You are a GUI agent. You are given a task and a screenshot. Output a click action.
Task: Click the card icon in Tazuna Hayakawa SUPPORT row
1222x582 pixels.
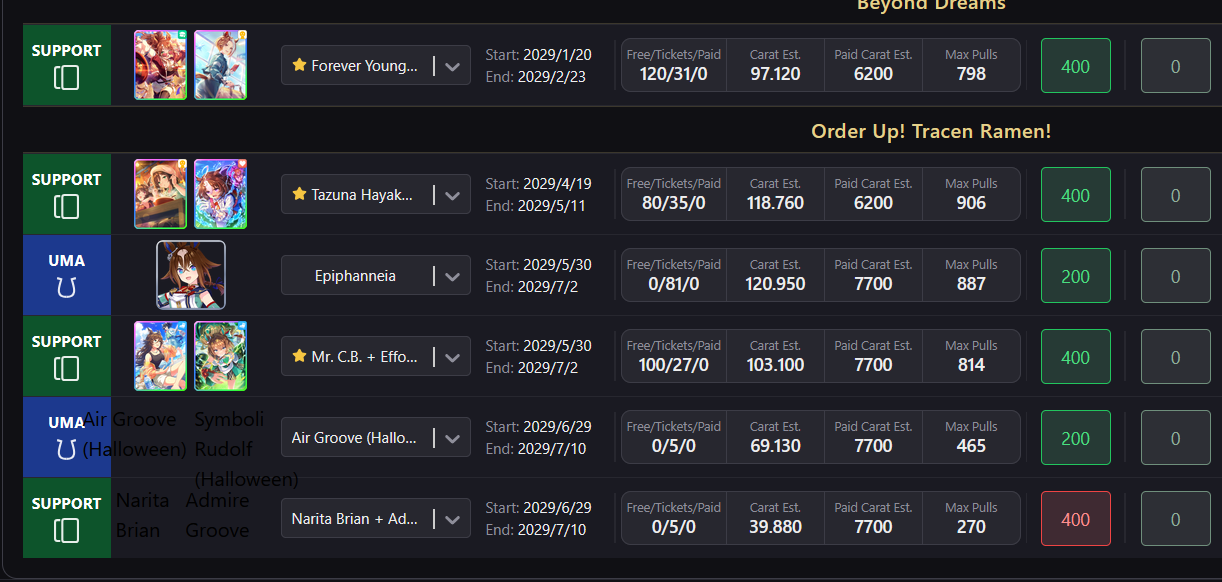67,207
